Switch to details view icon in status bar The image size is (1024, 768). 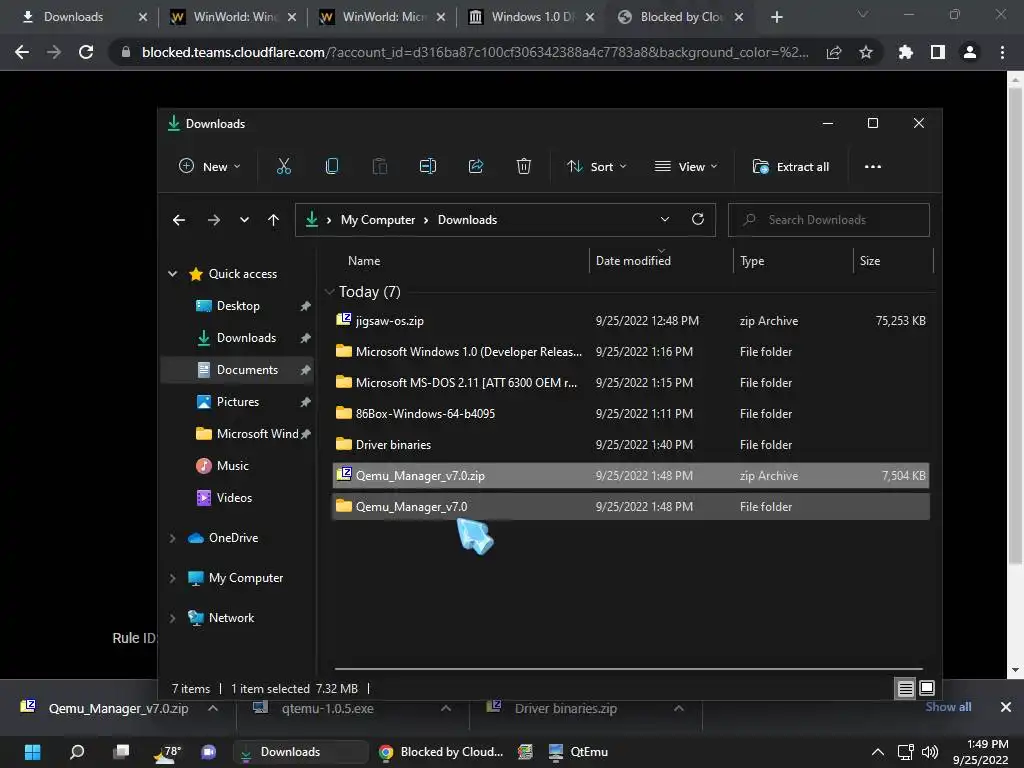coord(905,688)
